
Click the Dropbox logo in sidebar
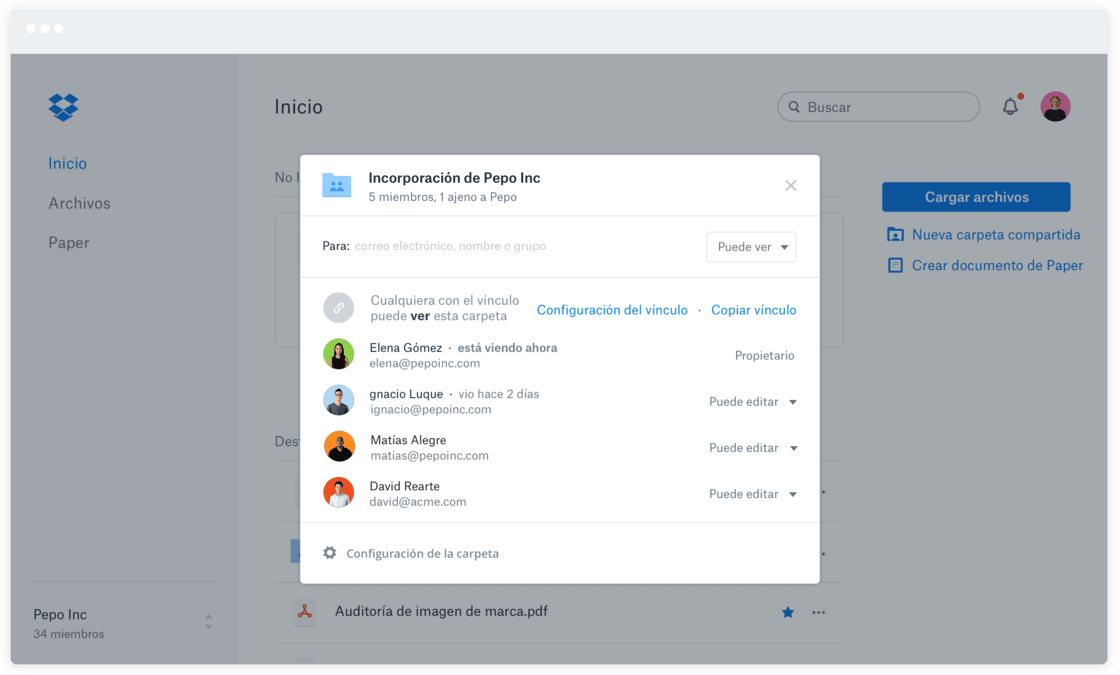[x=63, y=107]
